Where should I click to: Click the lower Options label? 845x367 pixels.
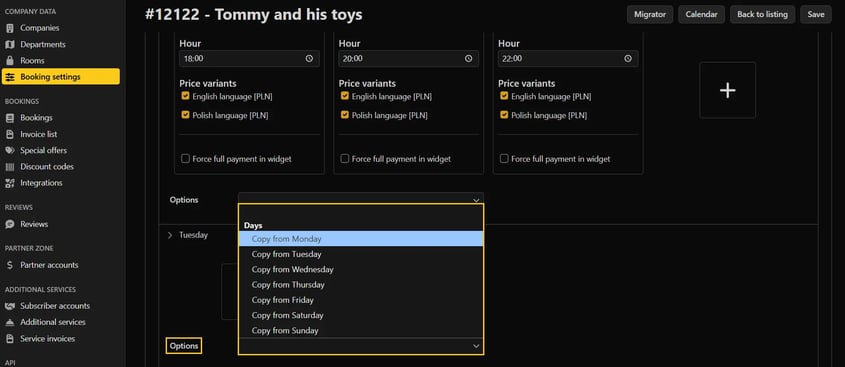184,346
